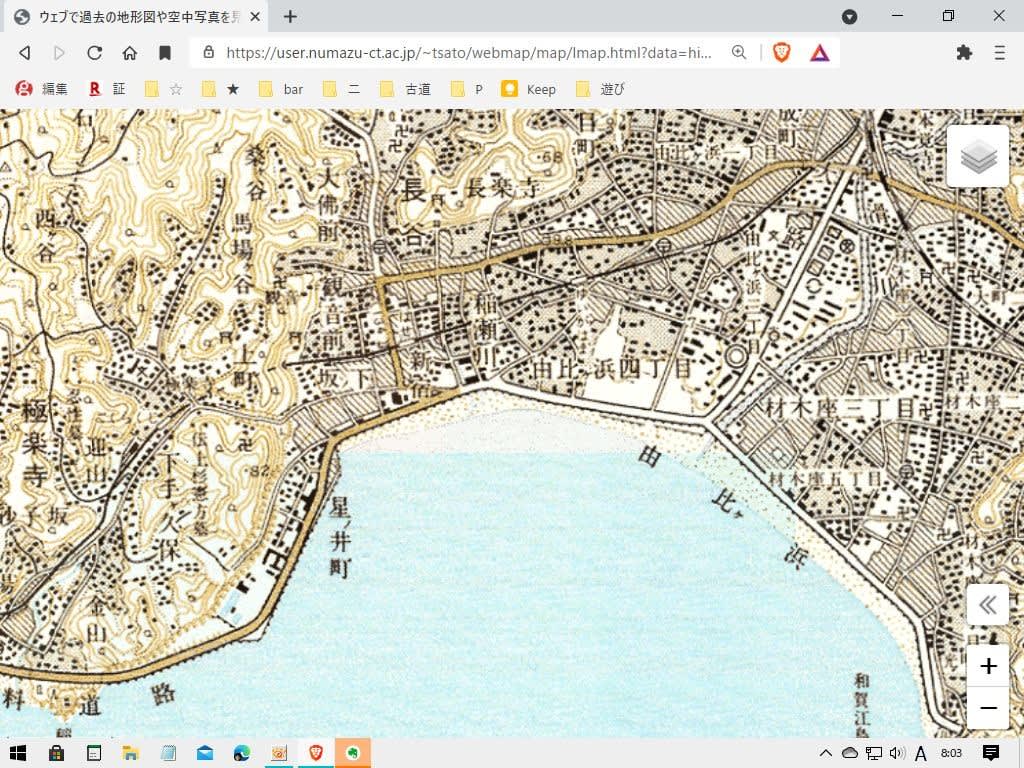Open the Keep bookmark
The image size is (1024, 768).
(x=529, y=89)
